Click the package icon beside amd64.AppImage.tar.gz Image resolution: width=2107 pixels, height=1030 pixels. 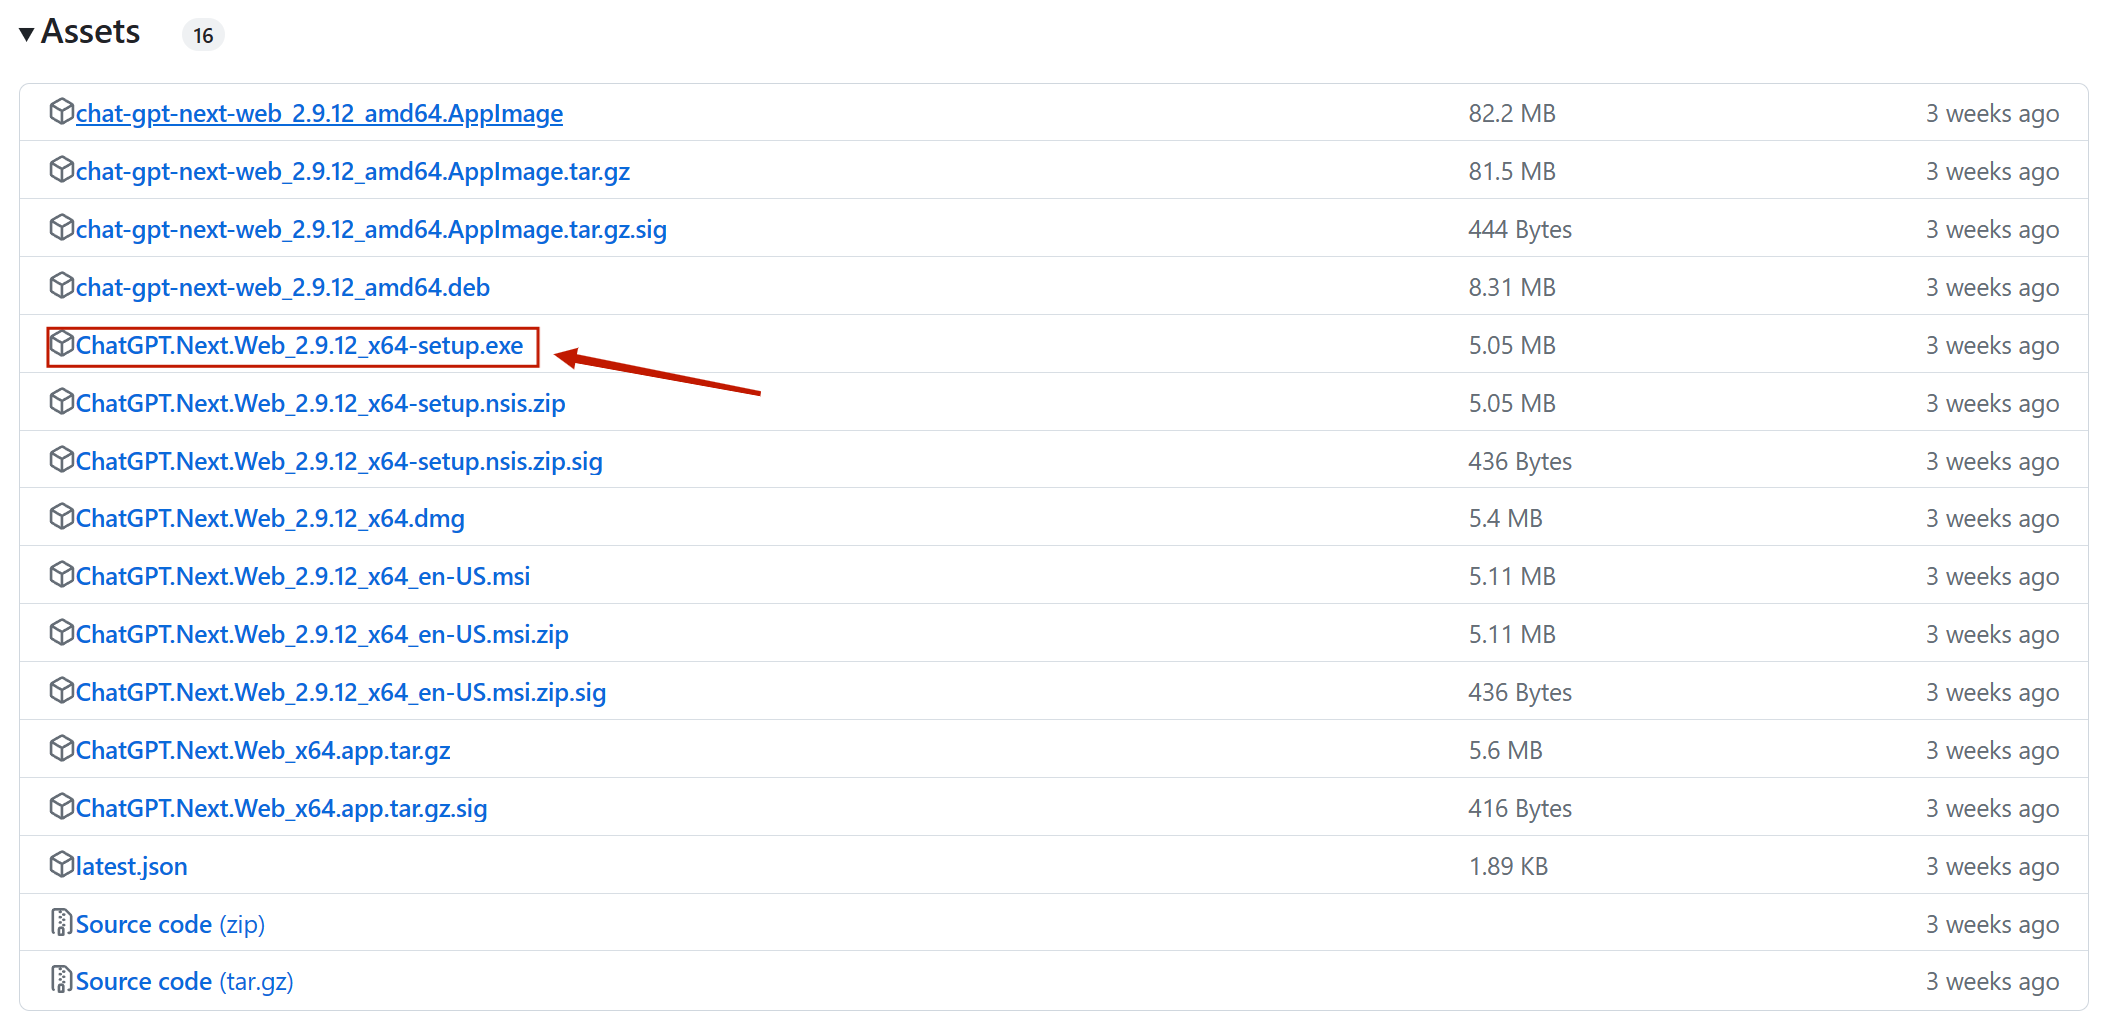62,169
